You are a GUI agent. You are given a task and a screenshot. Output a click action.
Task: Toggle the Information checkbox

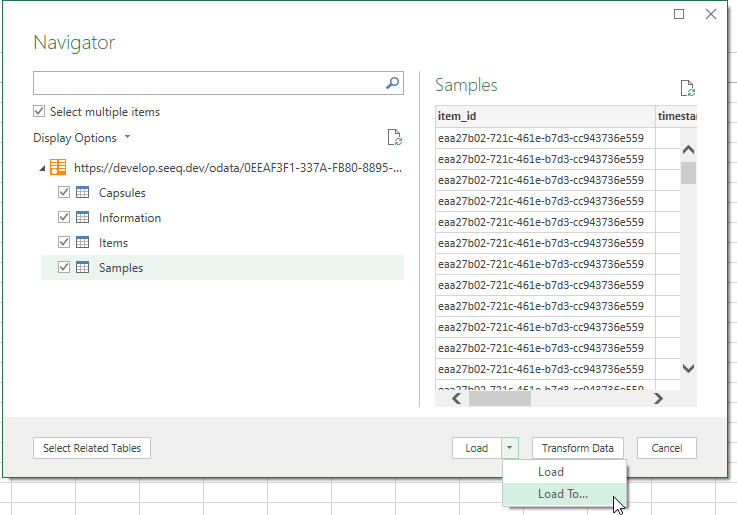click(64, 218)
